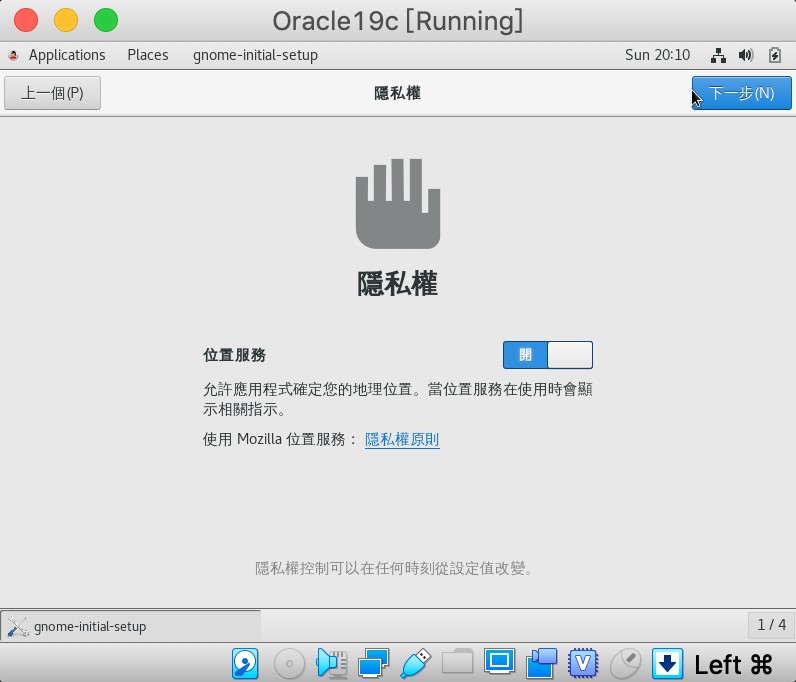Click the VirtualBox CPU virtualization icon
The height and width of the screenshot is (682, 796).
click(583, 663)
